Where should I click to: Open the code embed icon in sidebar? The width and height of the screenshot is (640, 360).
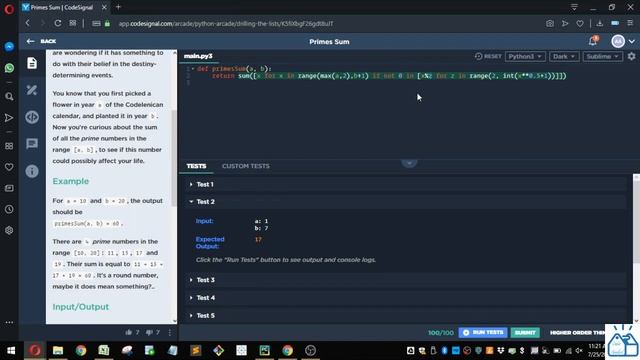[32, 117]
